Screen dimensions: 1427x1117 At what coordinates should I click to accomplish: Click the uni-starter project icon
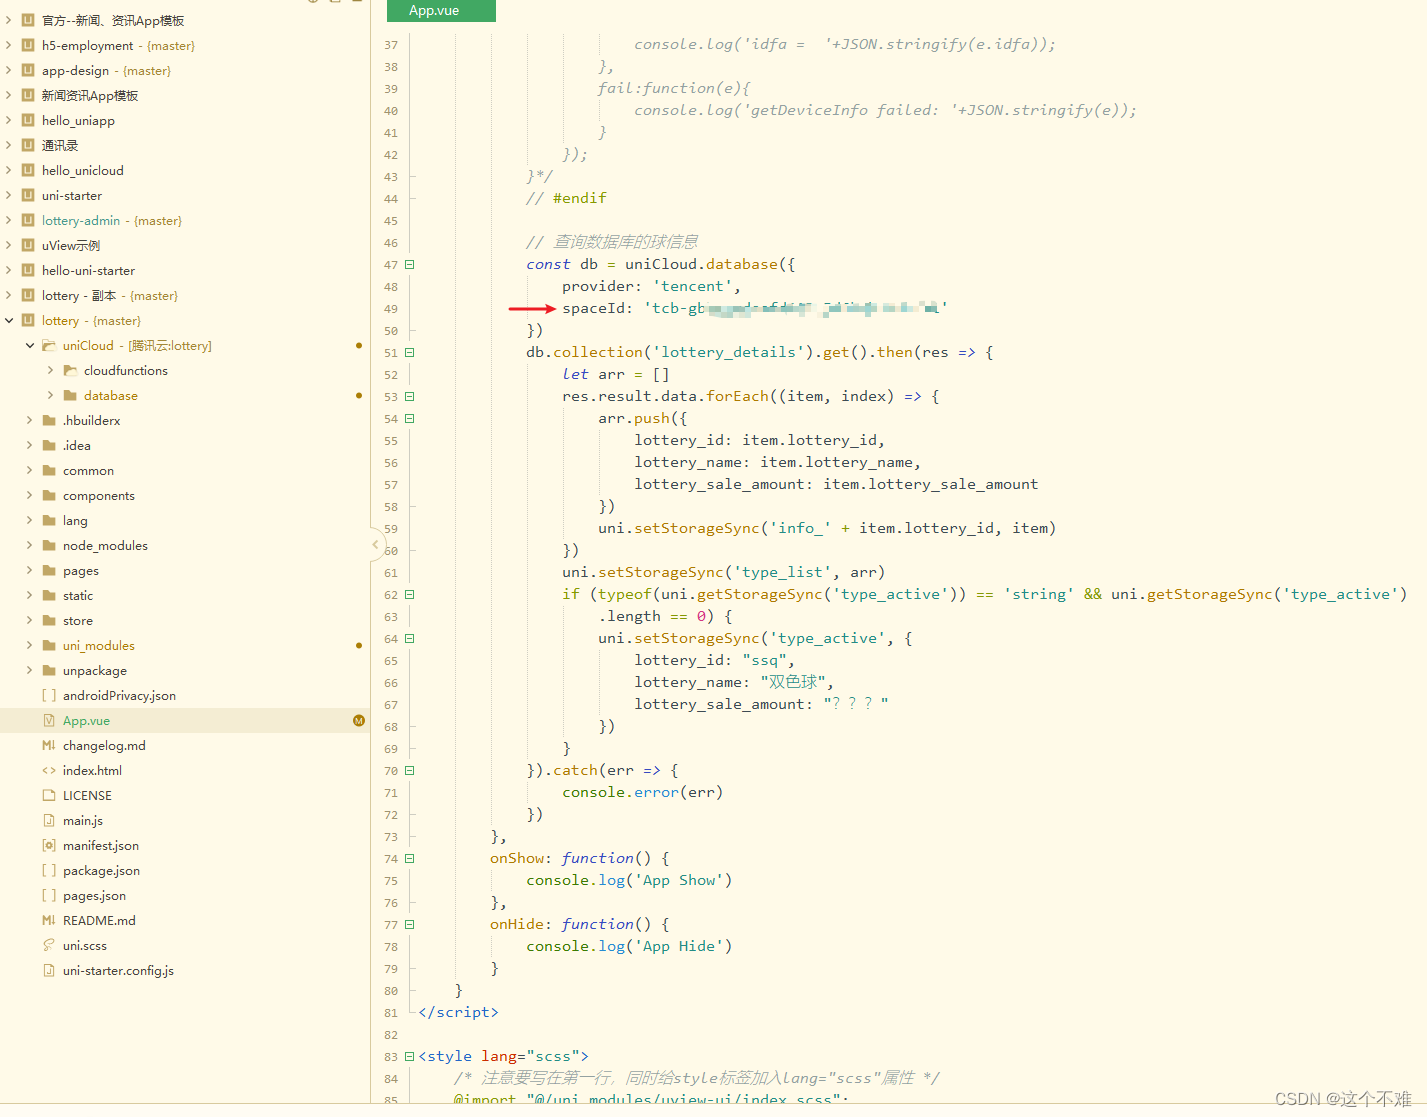28,195
